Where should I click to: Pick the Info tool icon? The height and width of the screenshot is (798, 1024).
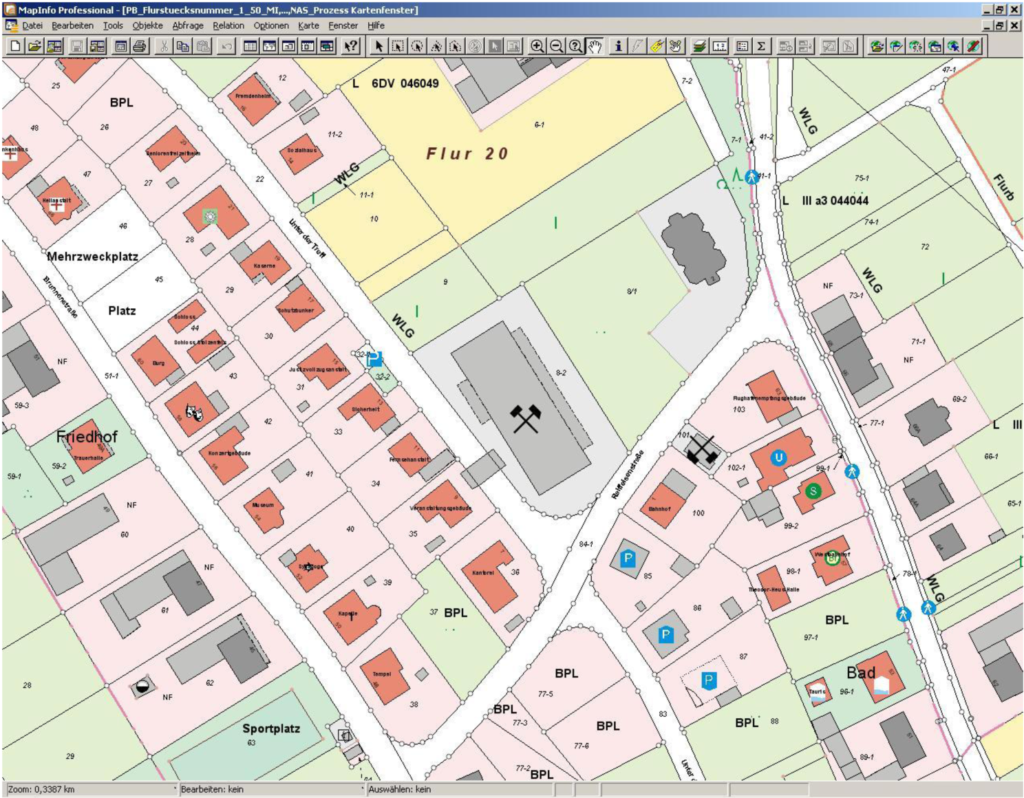tap(617, 46)
